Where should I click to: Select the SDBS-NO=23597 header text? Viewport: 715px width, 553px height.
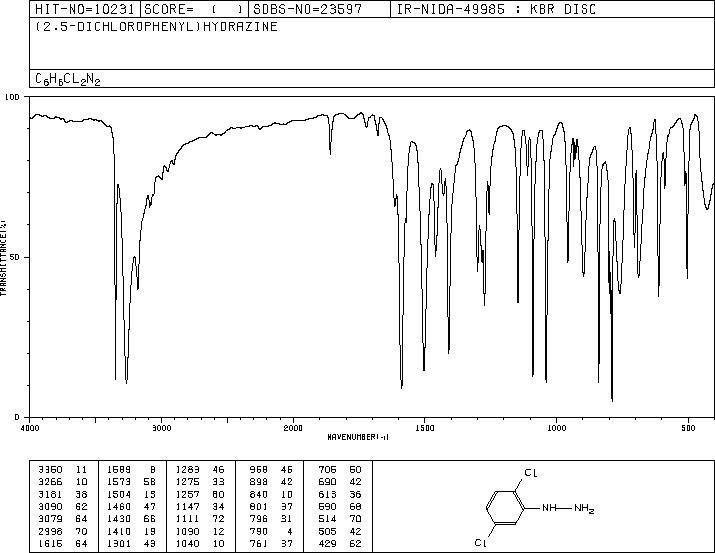pos(308,9)
